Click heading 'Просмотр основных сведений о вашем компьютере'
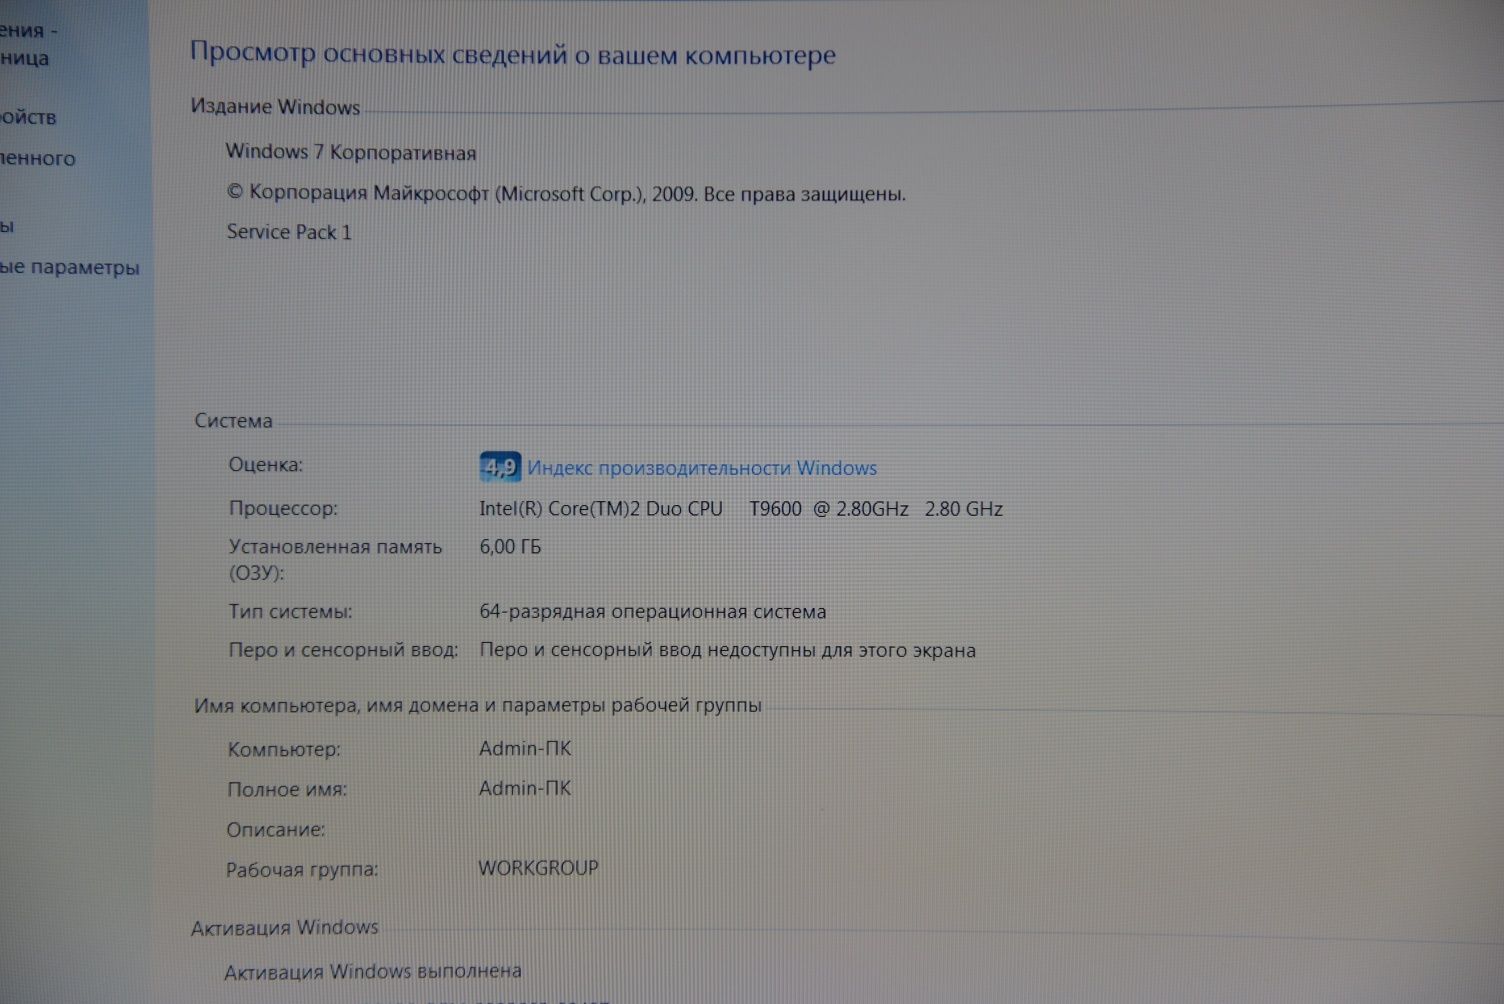The image size is (1504, 1004). [513, 54]
